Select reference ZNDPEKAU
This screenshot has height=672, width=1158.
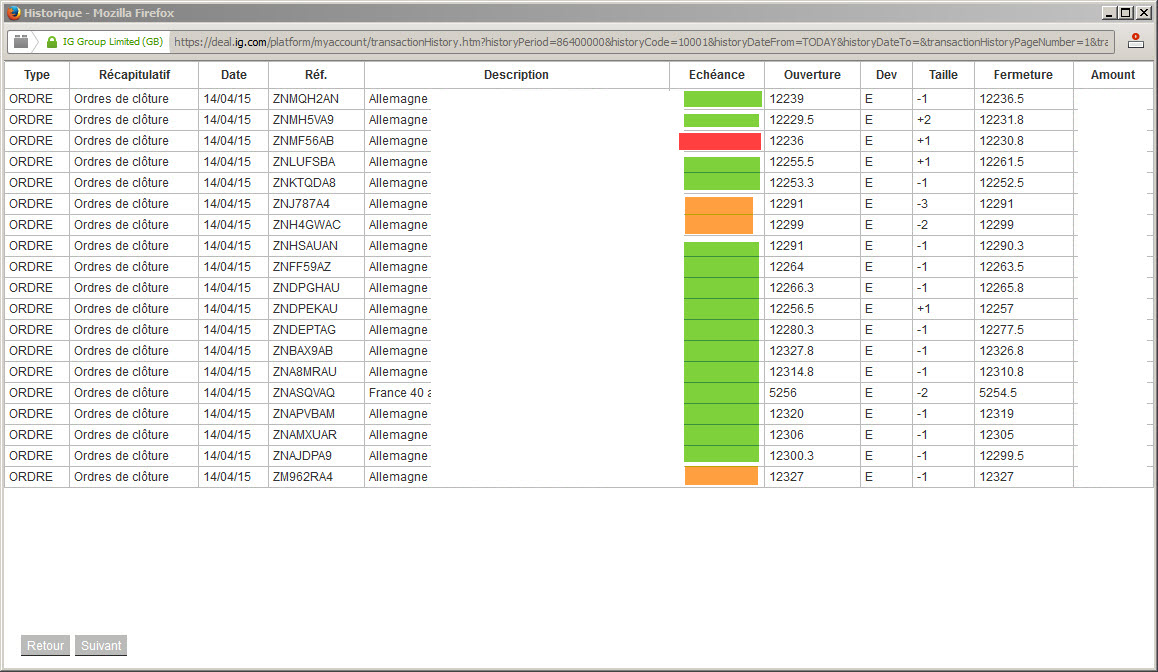tap(305, 309)
